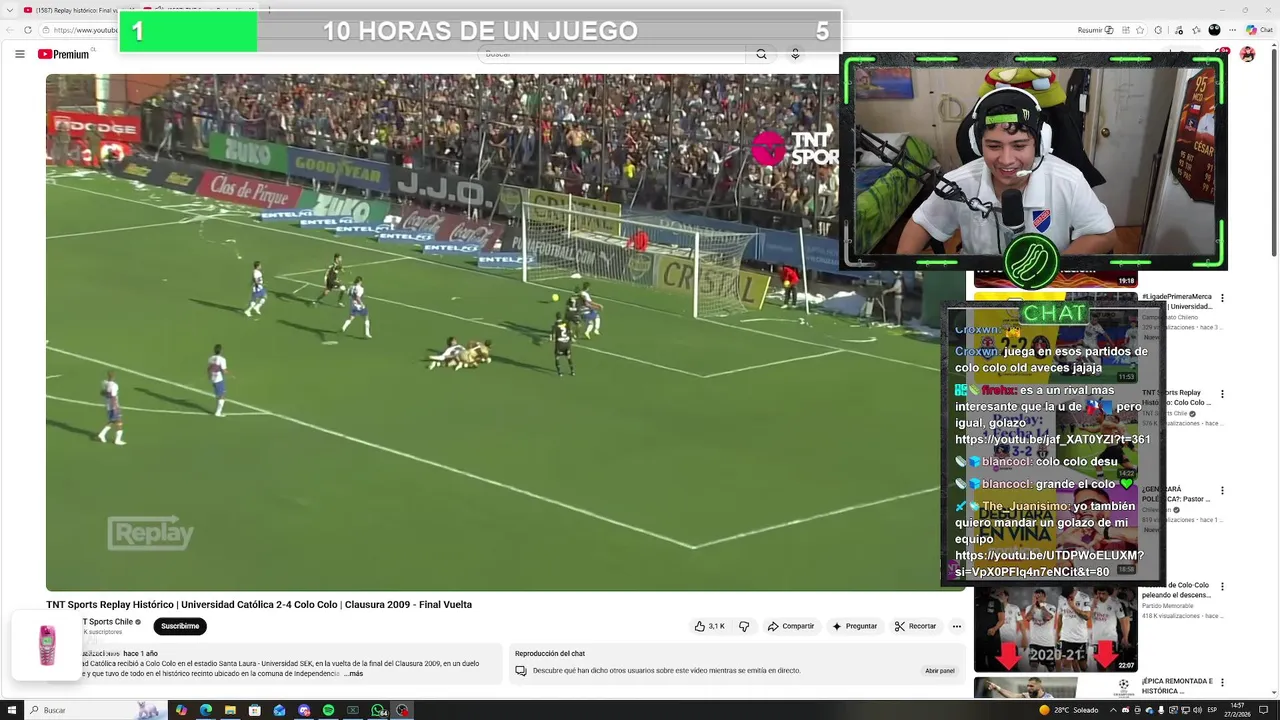Open the Preguntar AI ask button
The width and height of the screenshot is (1280, 720).
click(x=854, y=626)
